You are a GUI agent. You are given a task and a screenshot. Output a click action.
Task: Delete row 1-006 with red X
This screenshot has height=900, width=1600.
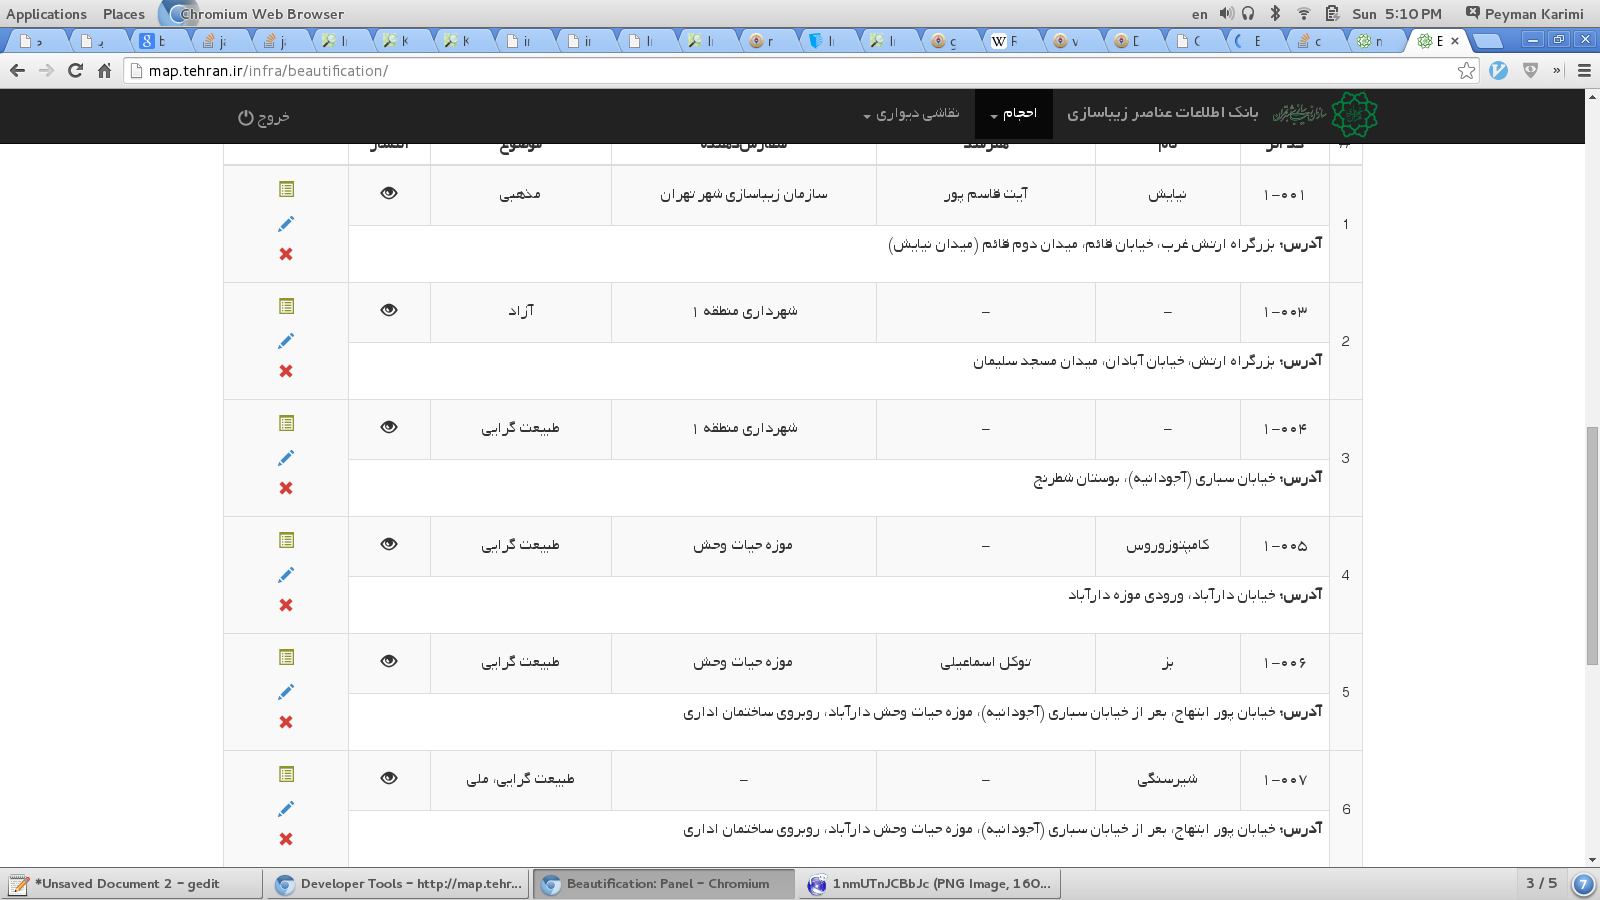coord(286,722)
